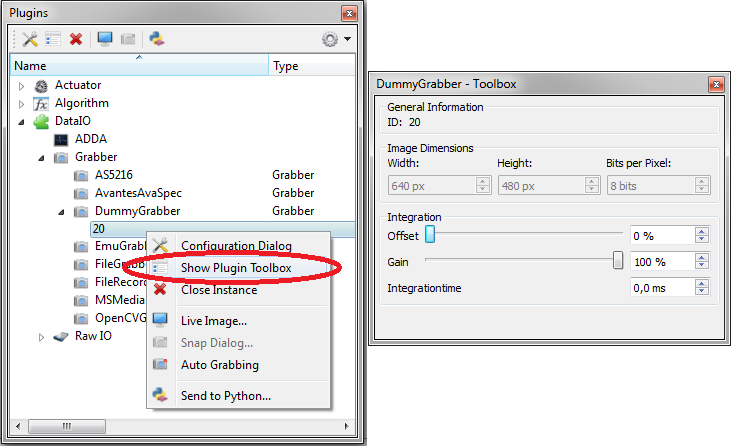The image size is (733, 446).
Task: Open the dropdown arrow next to gear icon
Action: (347, 39)
